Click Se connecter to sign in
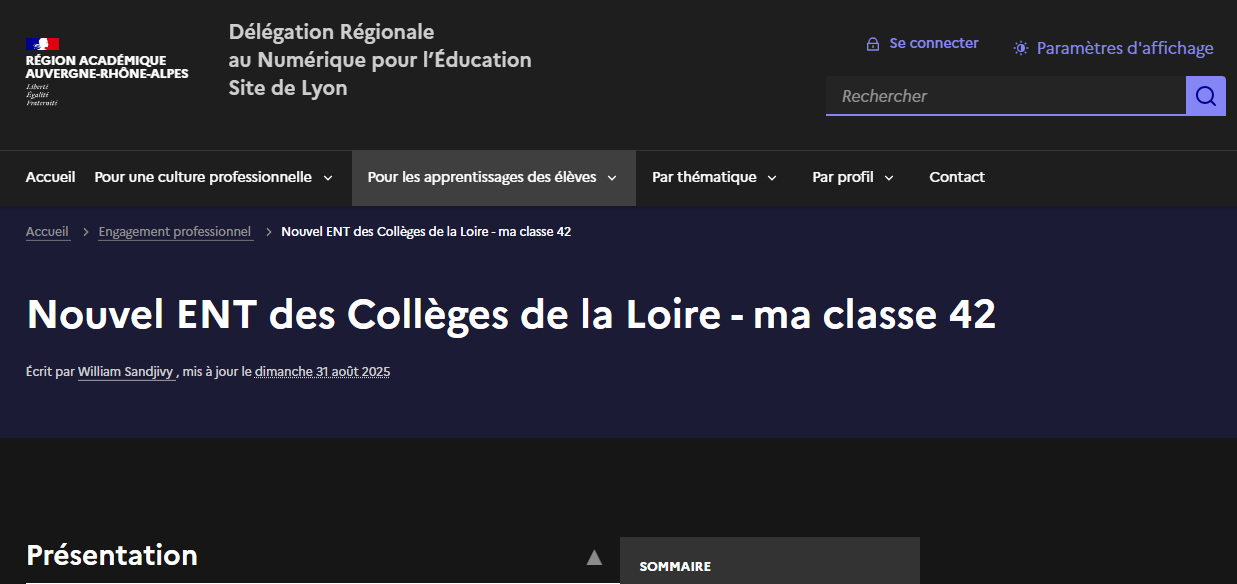The image size is (1237, 584). 932,43
